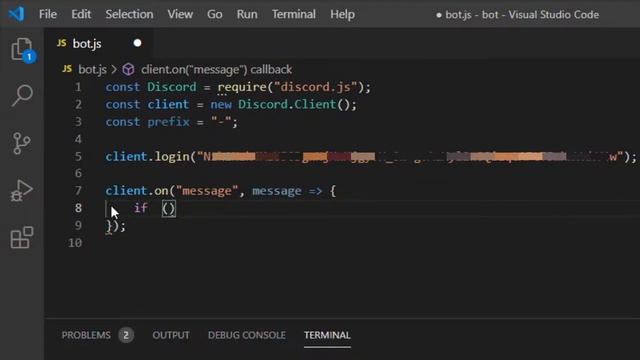
Task: Select the bot.js editor tab
Action: point(99,43)
